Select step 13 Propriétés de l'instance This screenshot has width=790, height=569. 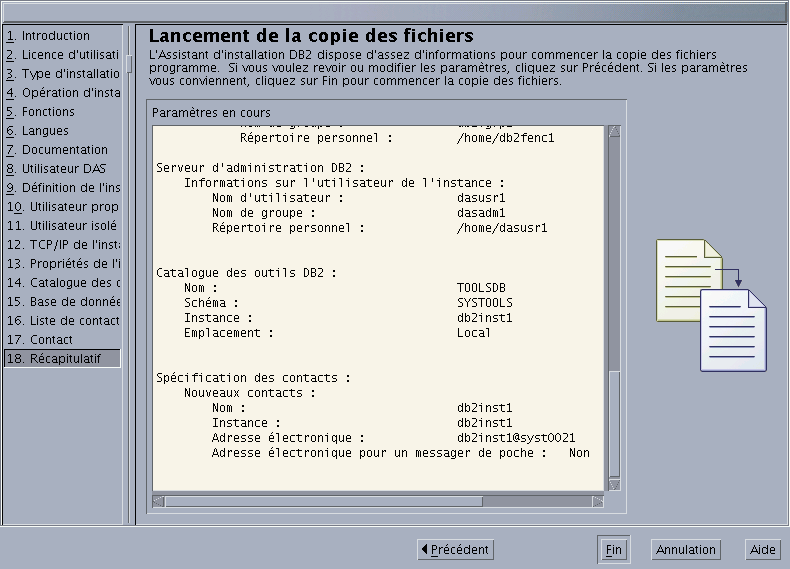click(x=62, y=264)
